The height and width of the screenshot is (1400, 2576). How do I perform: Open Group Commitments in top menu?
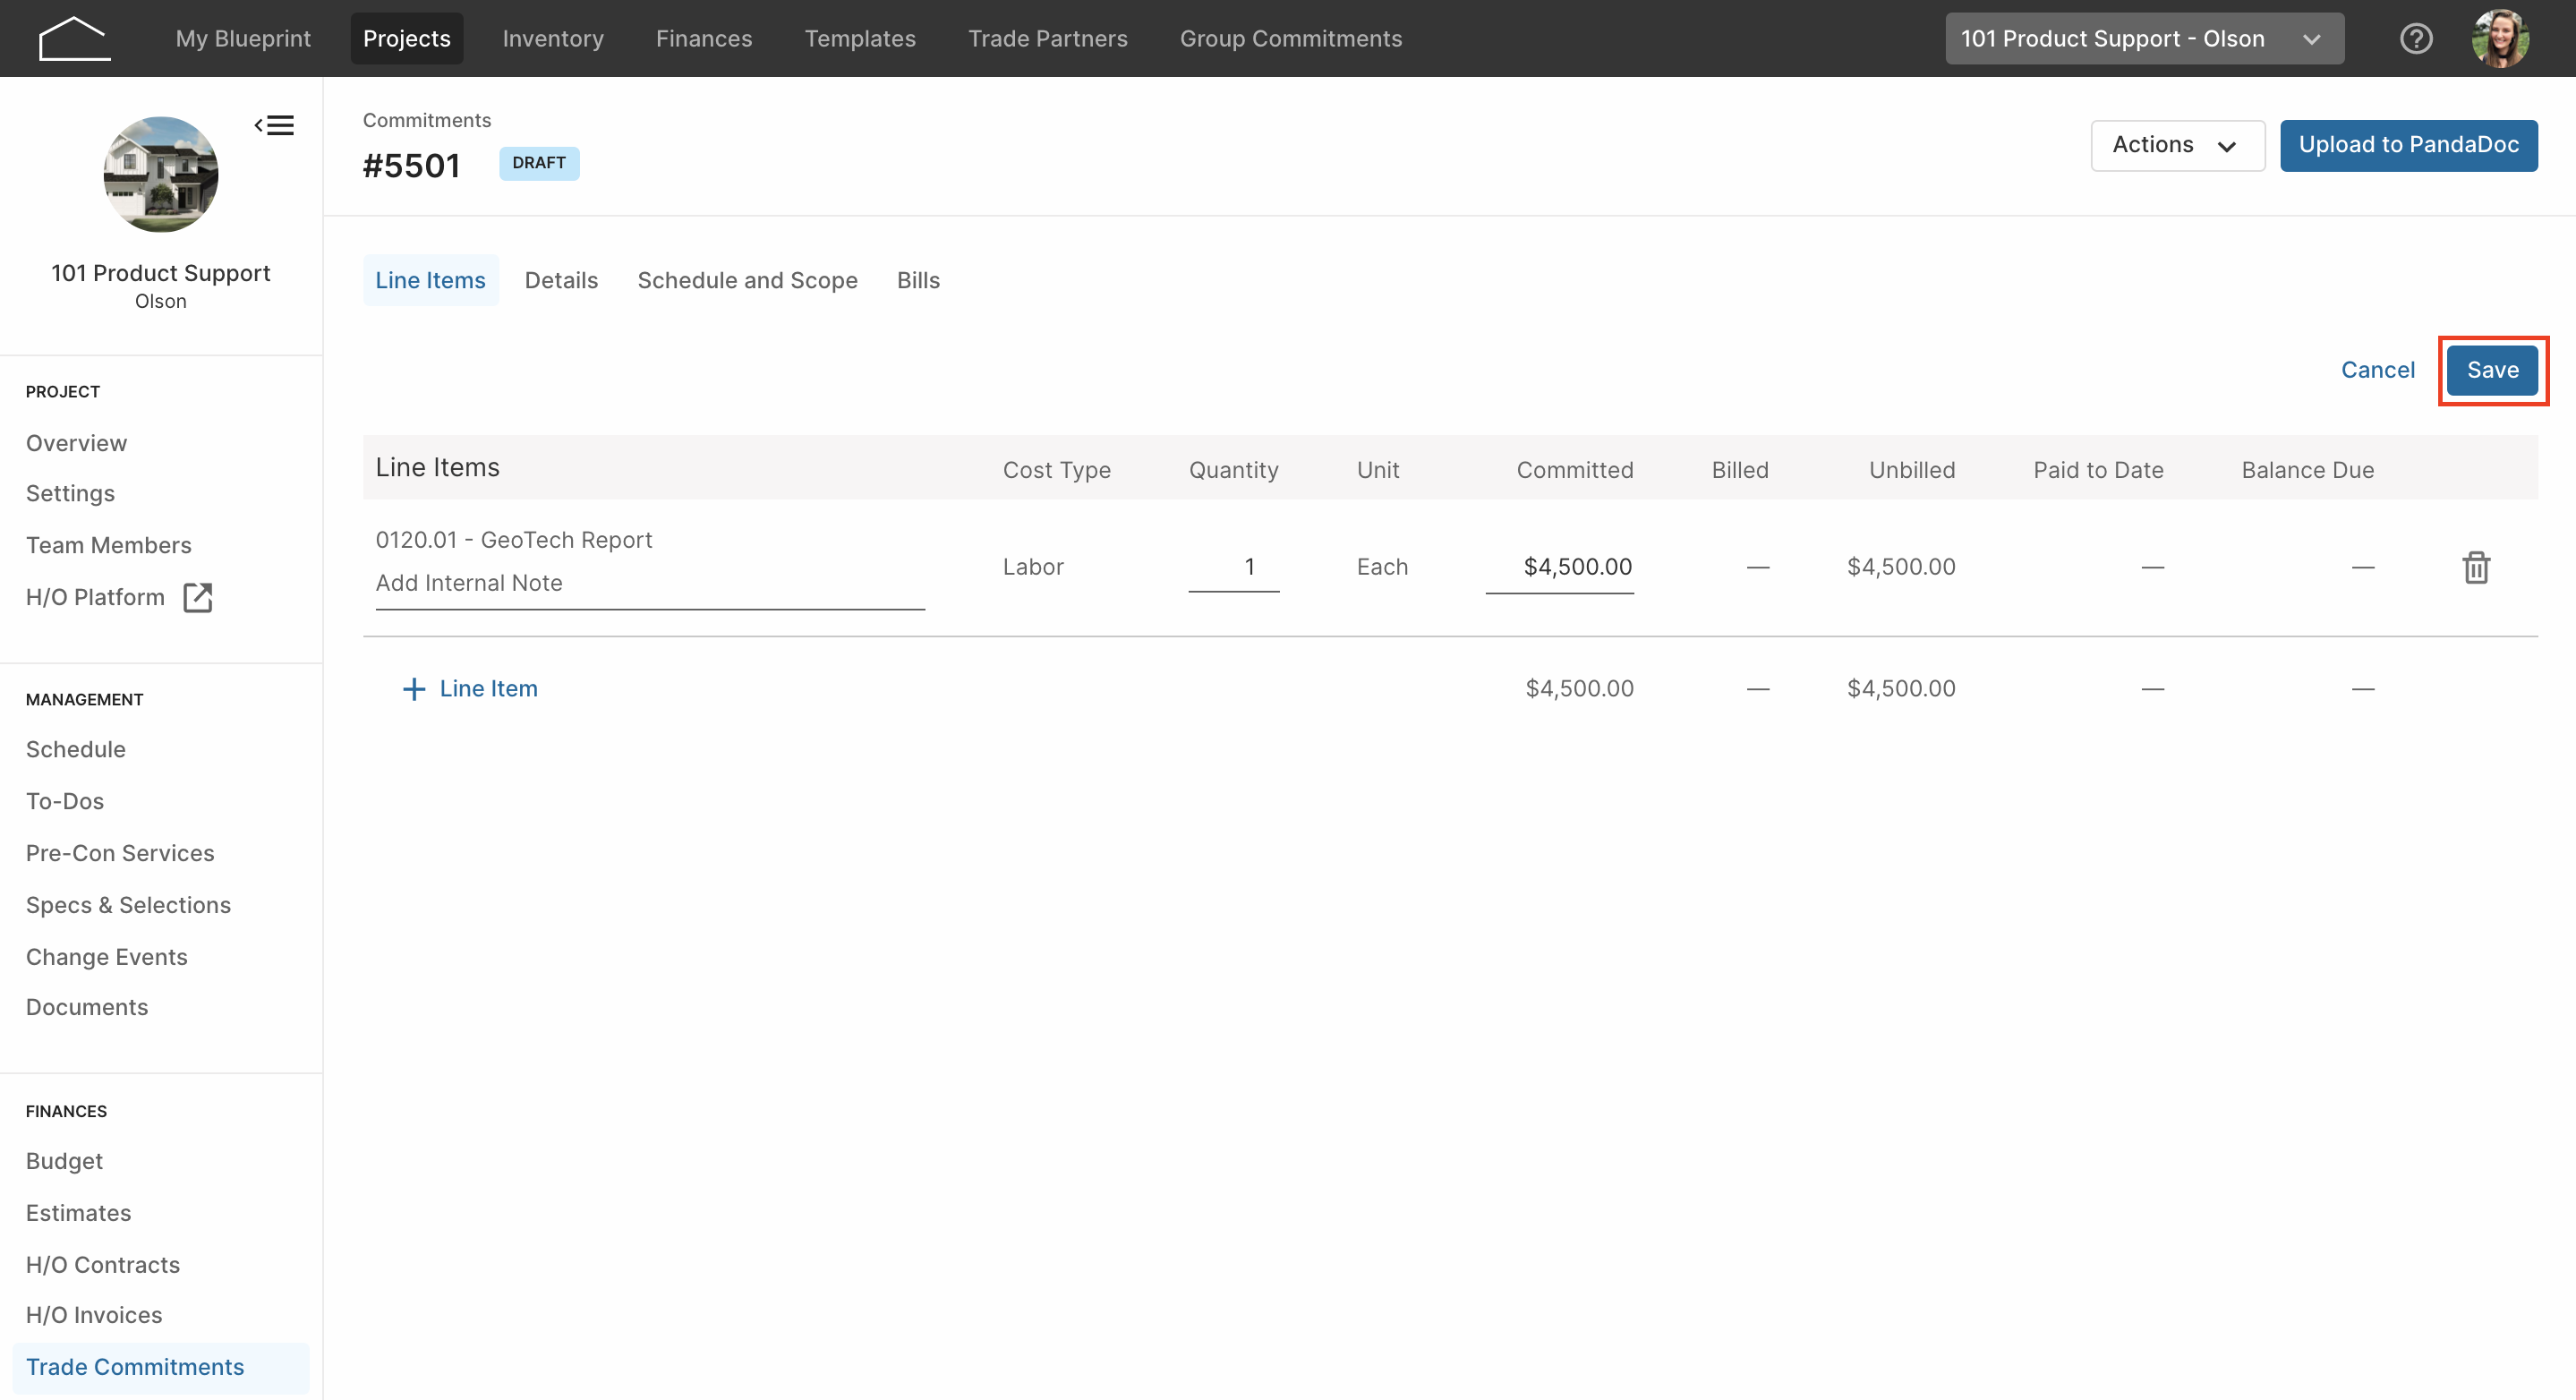1290,39
